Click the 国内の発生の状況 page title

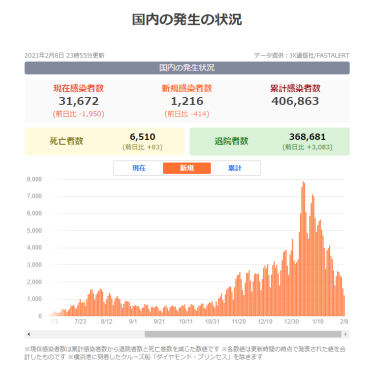[x=187, y=19]
